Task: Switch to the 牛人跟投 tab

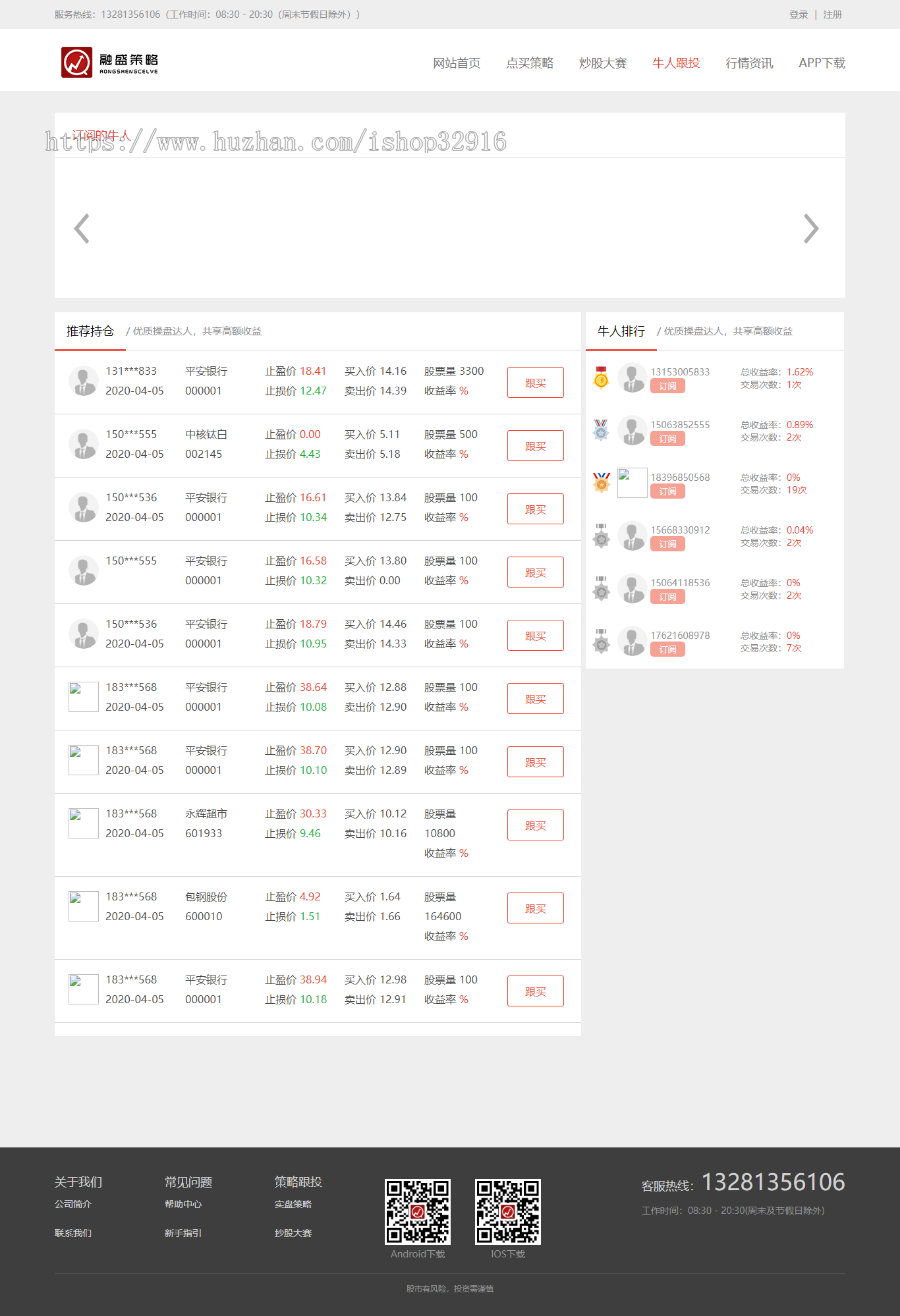Action: pyautogui.click(x=675, y=61)
